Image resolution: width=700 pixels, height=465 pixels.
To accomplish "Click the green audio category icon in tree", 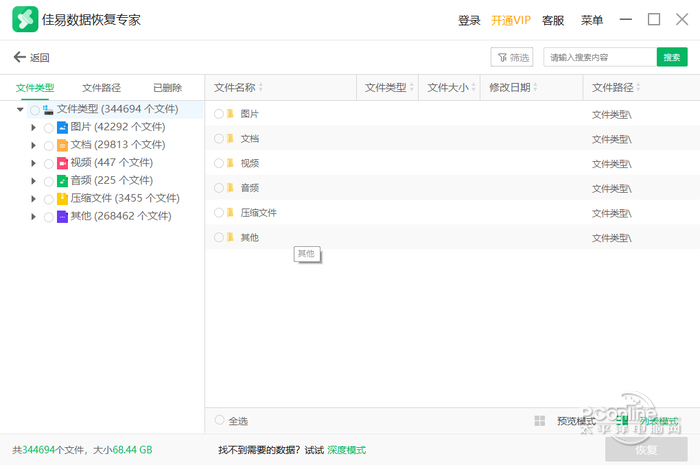I will 62,181.
